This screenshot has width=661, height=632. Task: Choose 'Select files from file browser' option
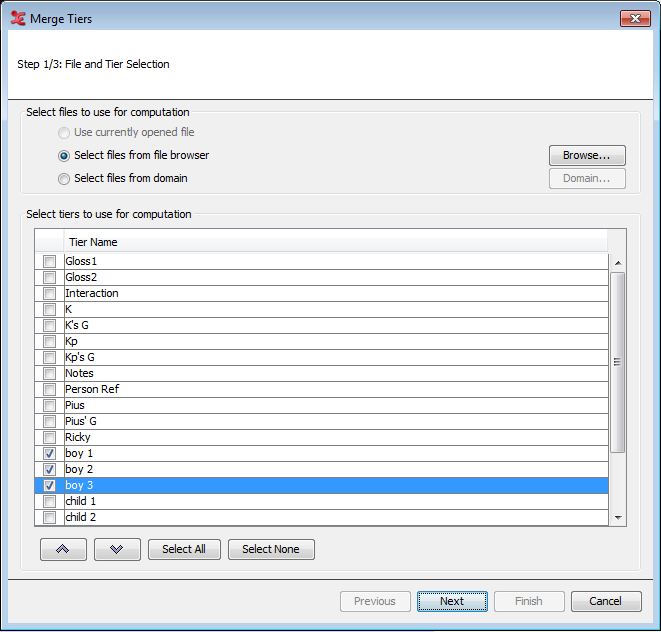coord(64,156)
